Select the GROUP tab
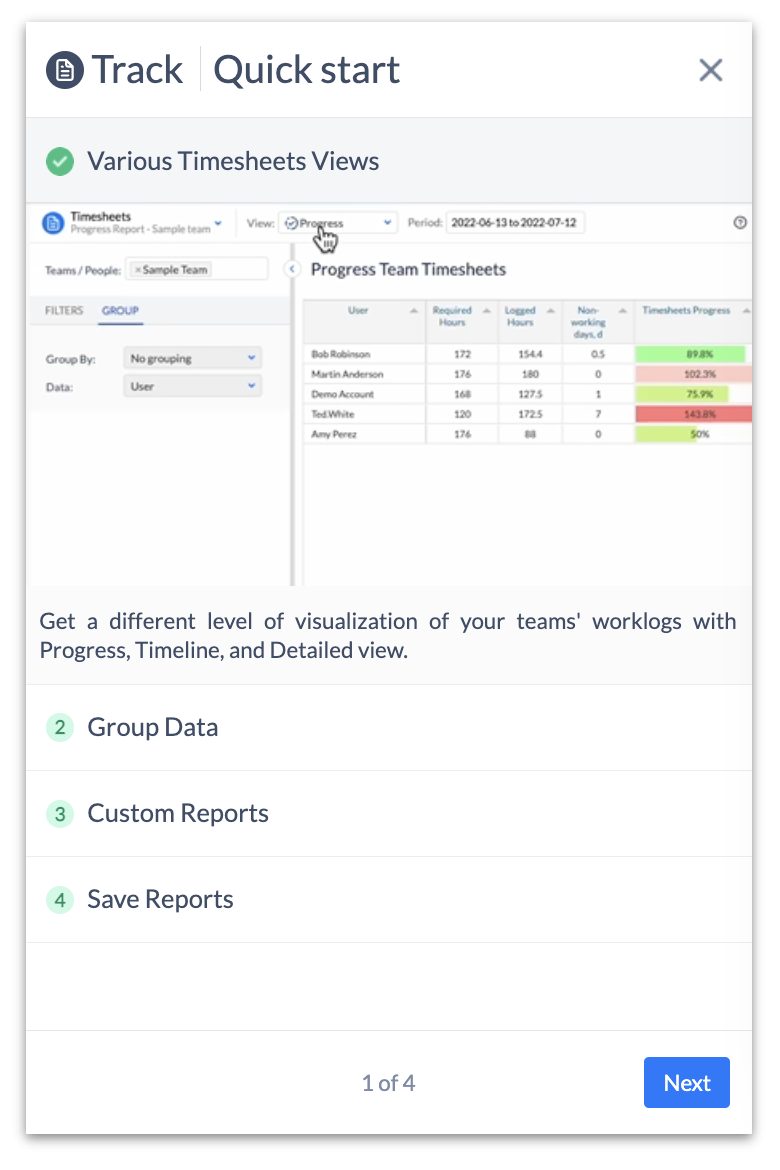The width and height of the screenshot is (780, 1170). (x=120, y=311)
